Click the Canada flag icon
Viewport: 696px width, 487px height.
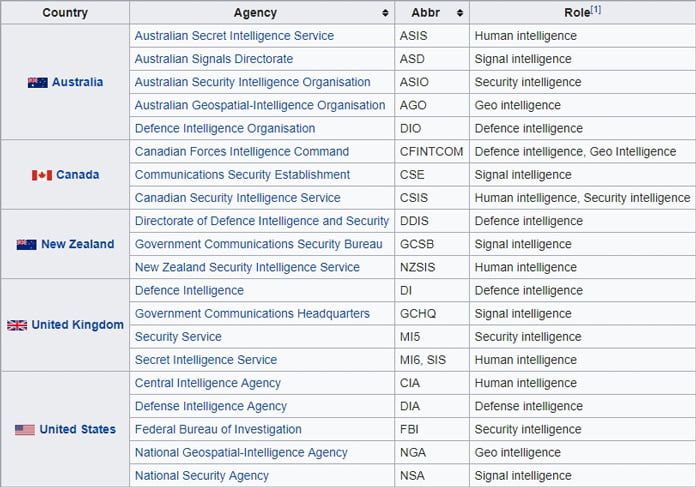coord(42,175)
